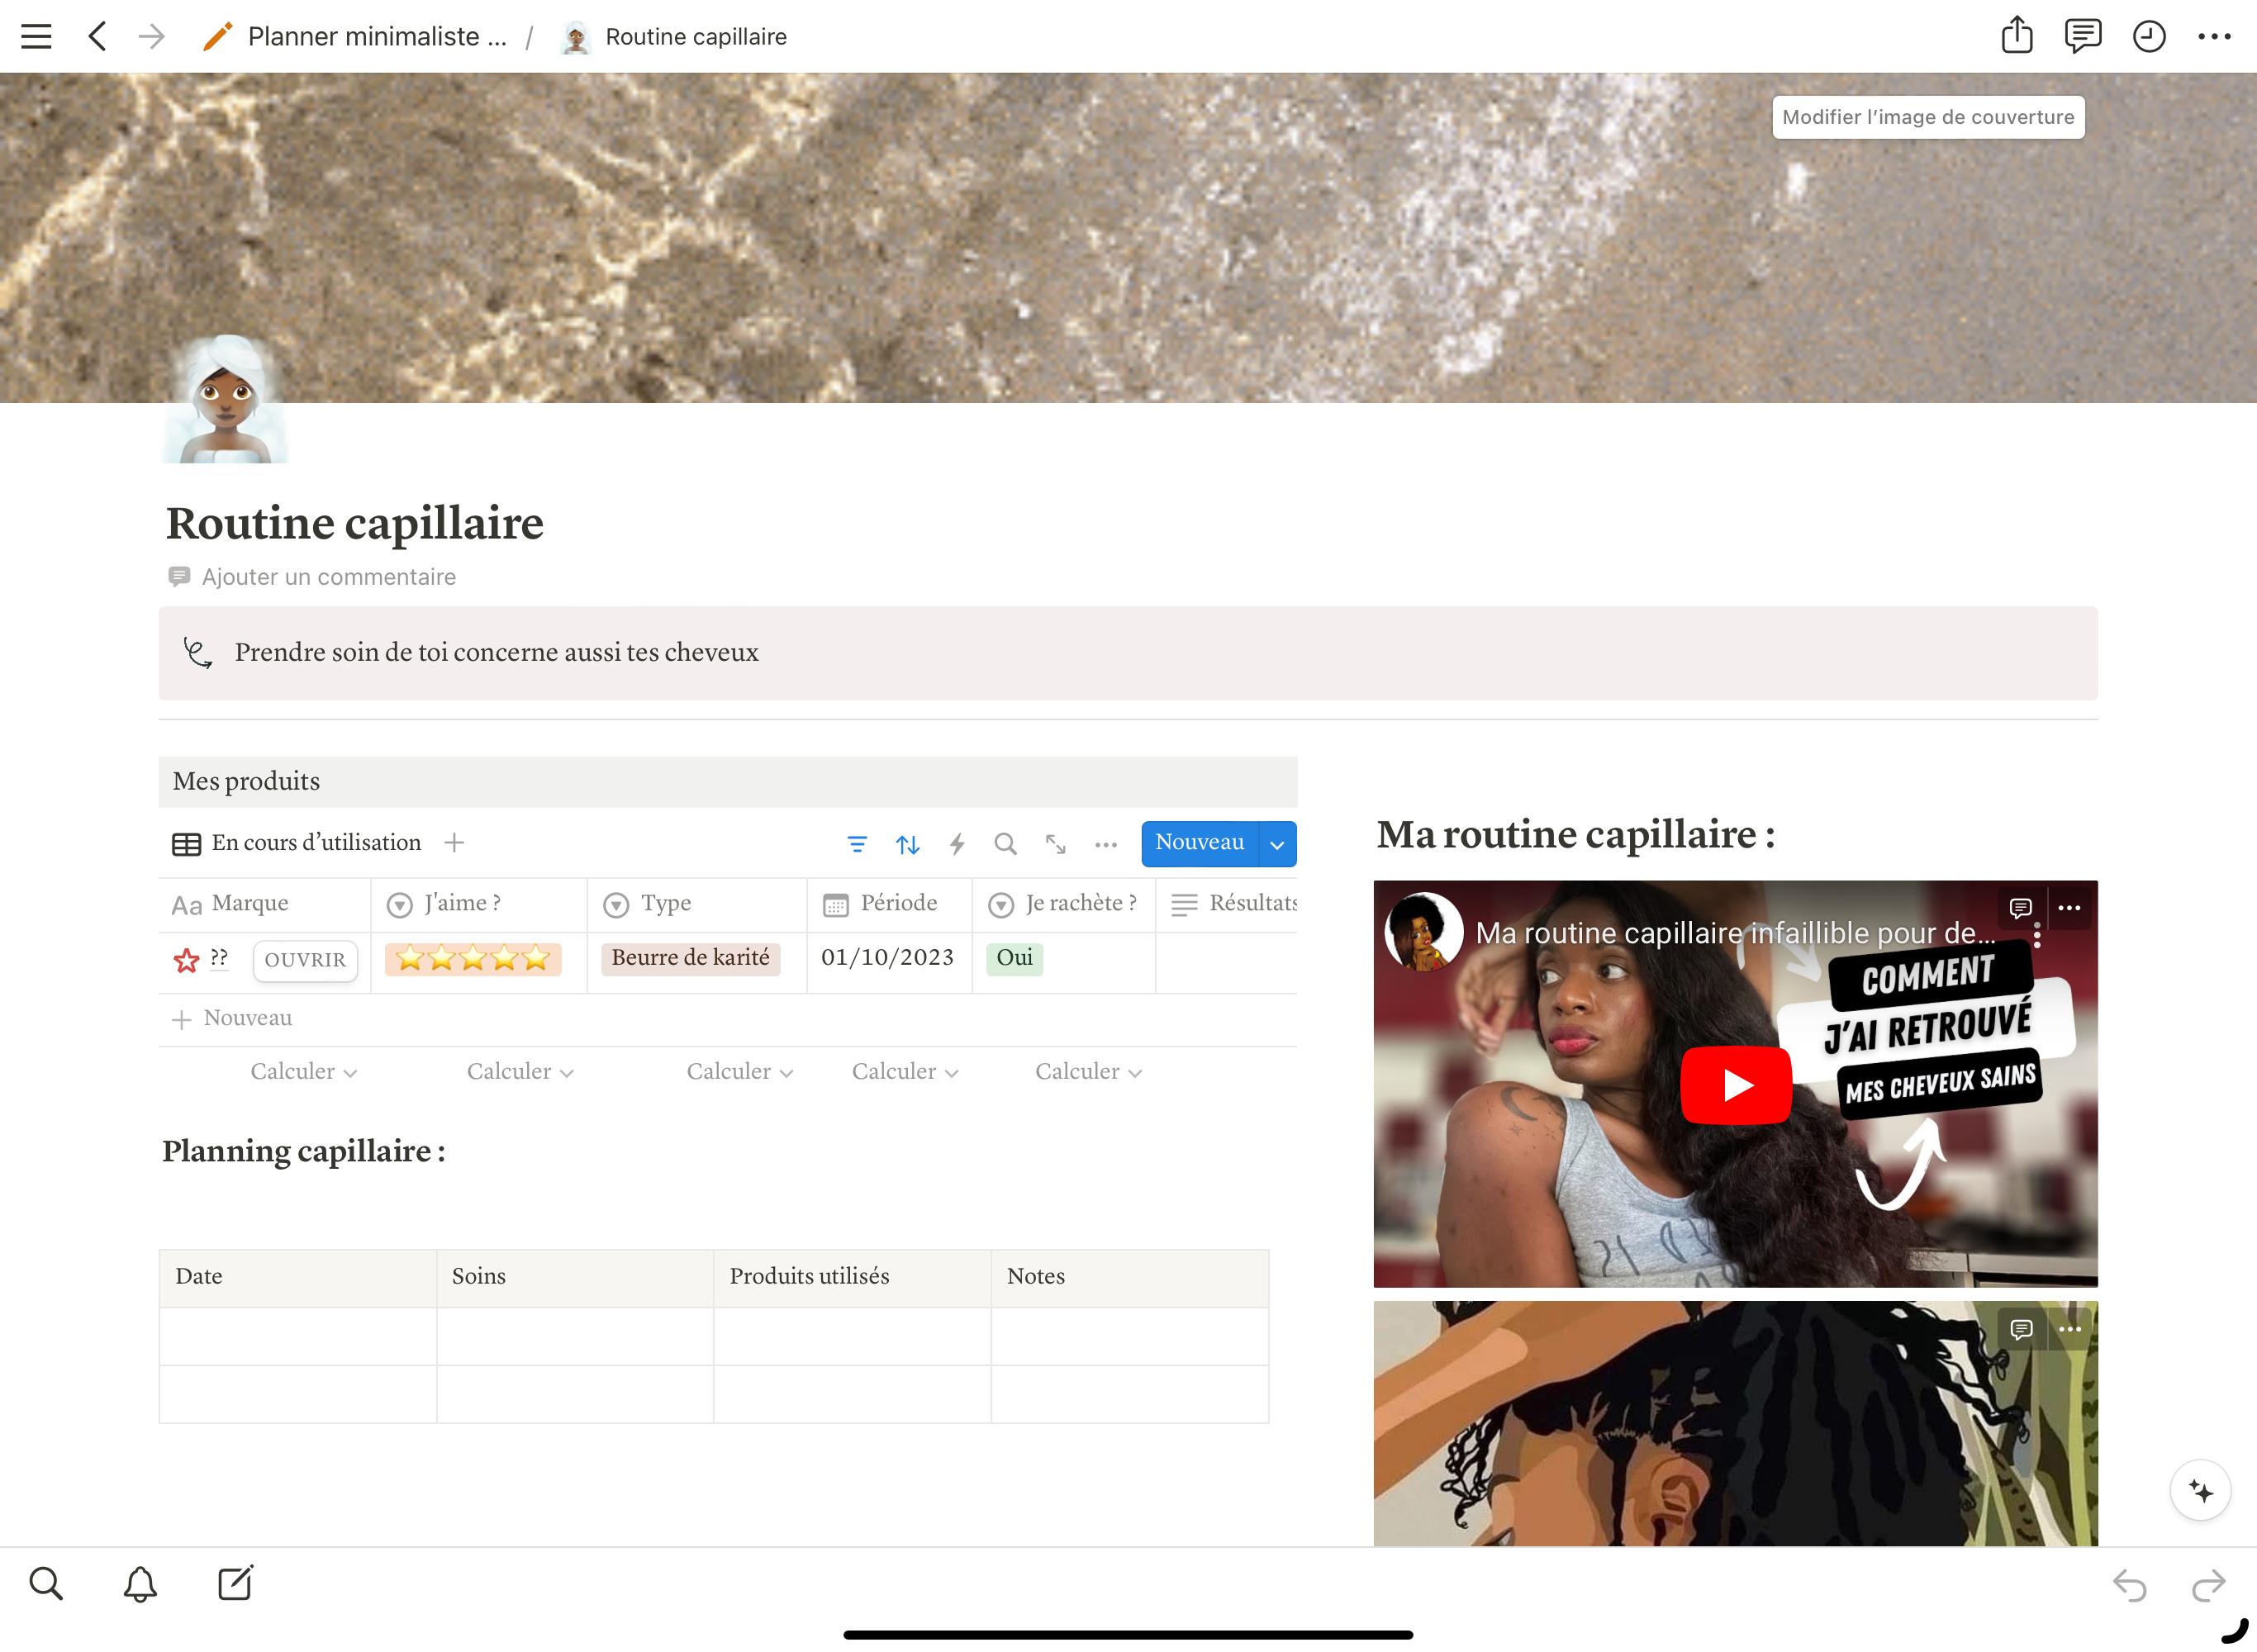The image size is (2257, 1652).
Task: Click the Mes produits heading
Action: (246, 782)
